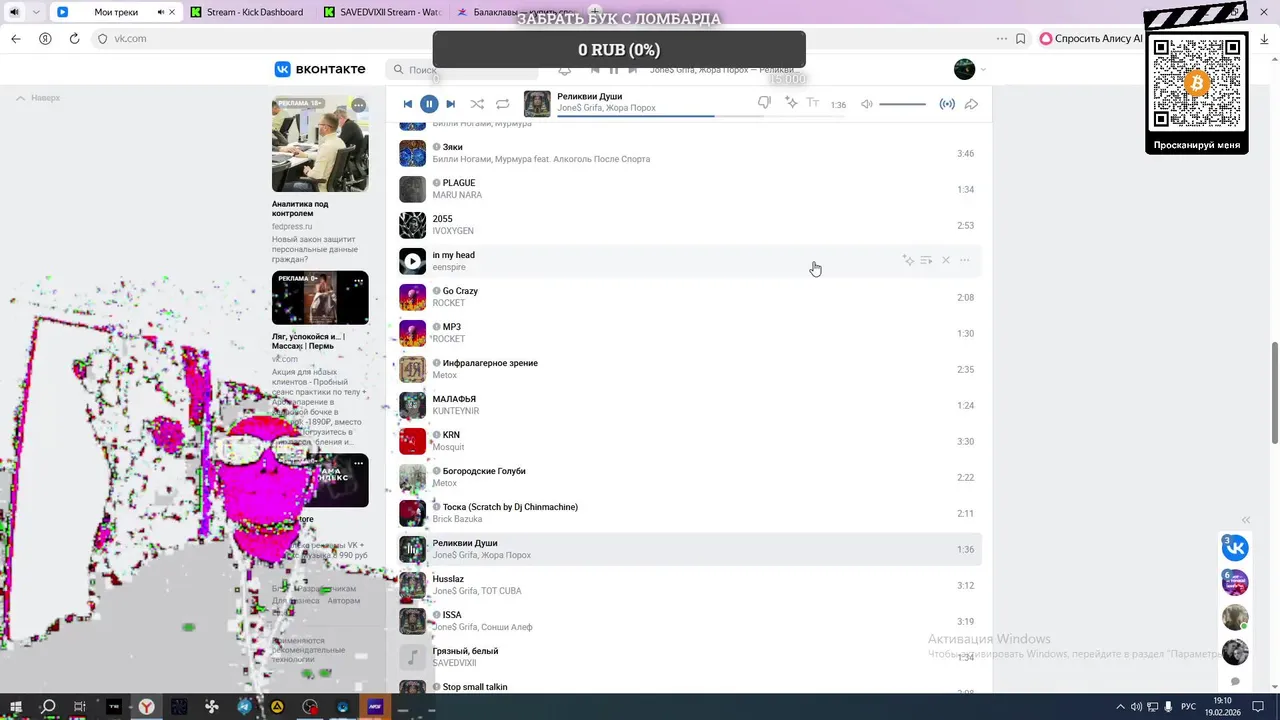Open artist Brick Bazuka link

[x=457, y=519]
